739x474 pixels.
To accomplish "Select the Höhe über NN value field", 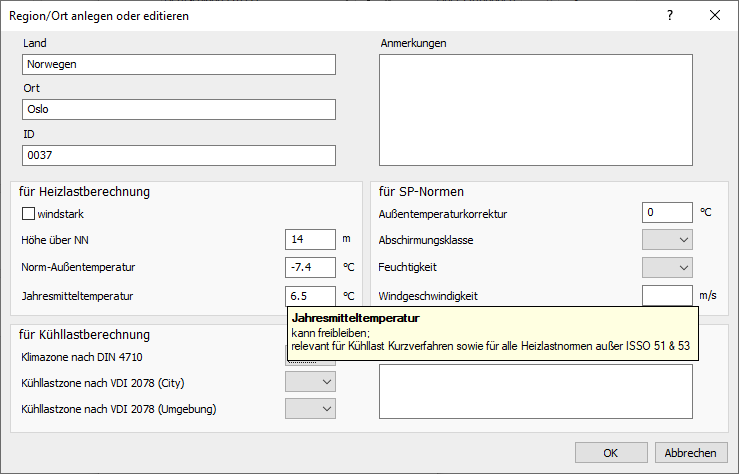I will click(310, 239).
